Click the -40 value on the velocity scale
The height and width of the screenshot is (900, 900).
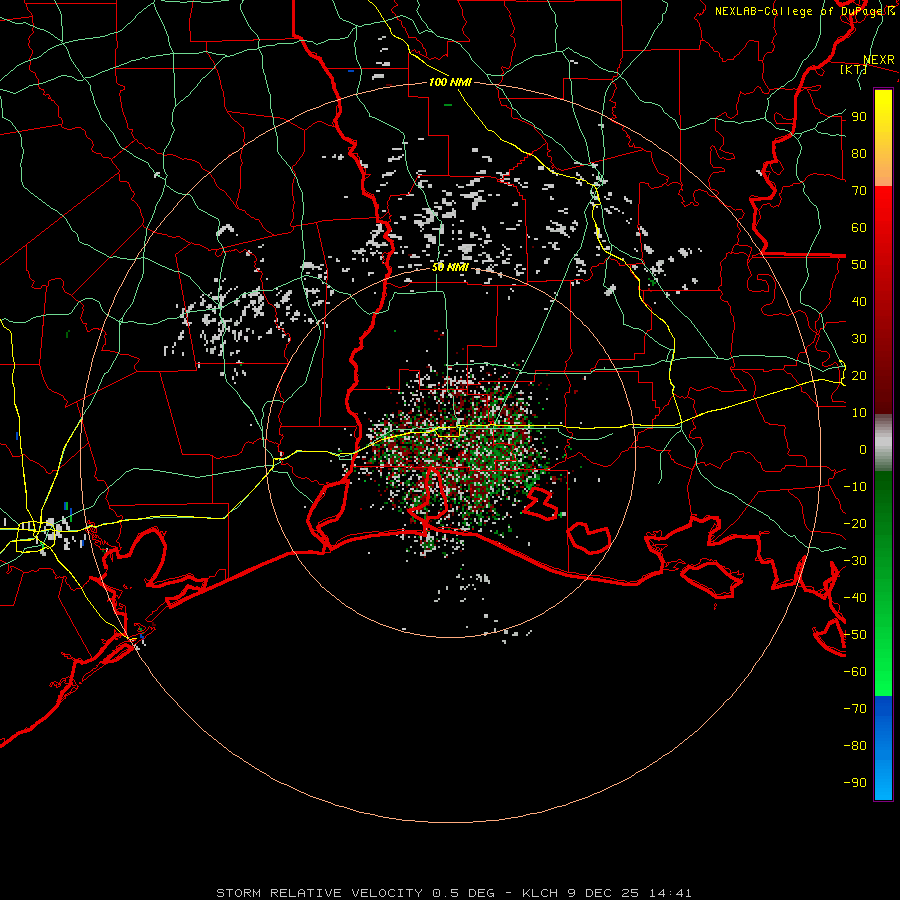click(x=855, y=598)
